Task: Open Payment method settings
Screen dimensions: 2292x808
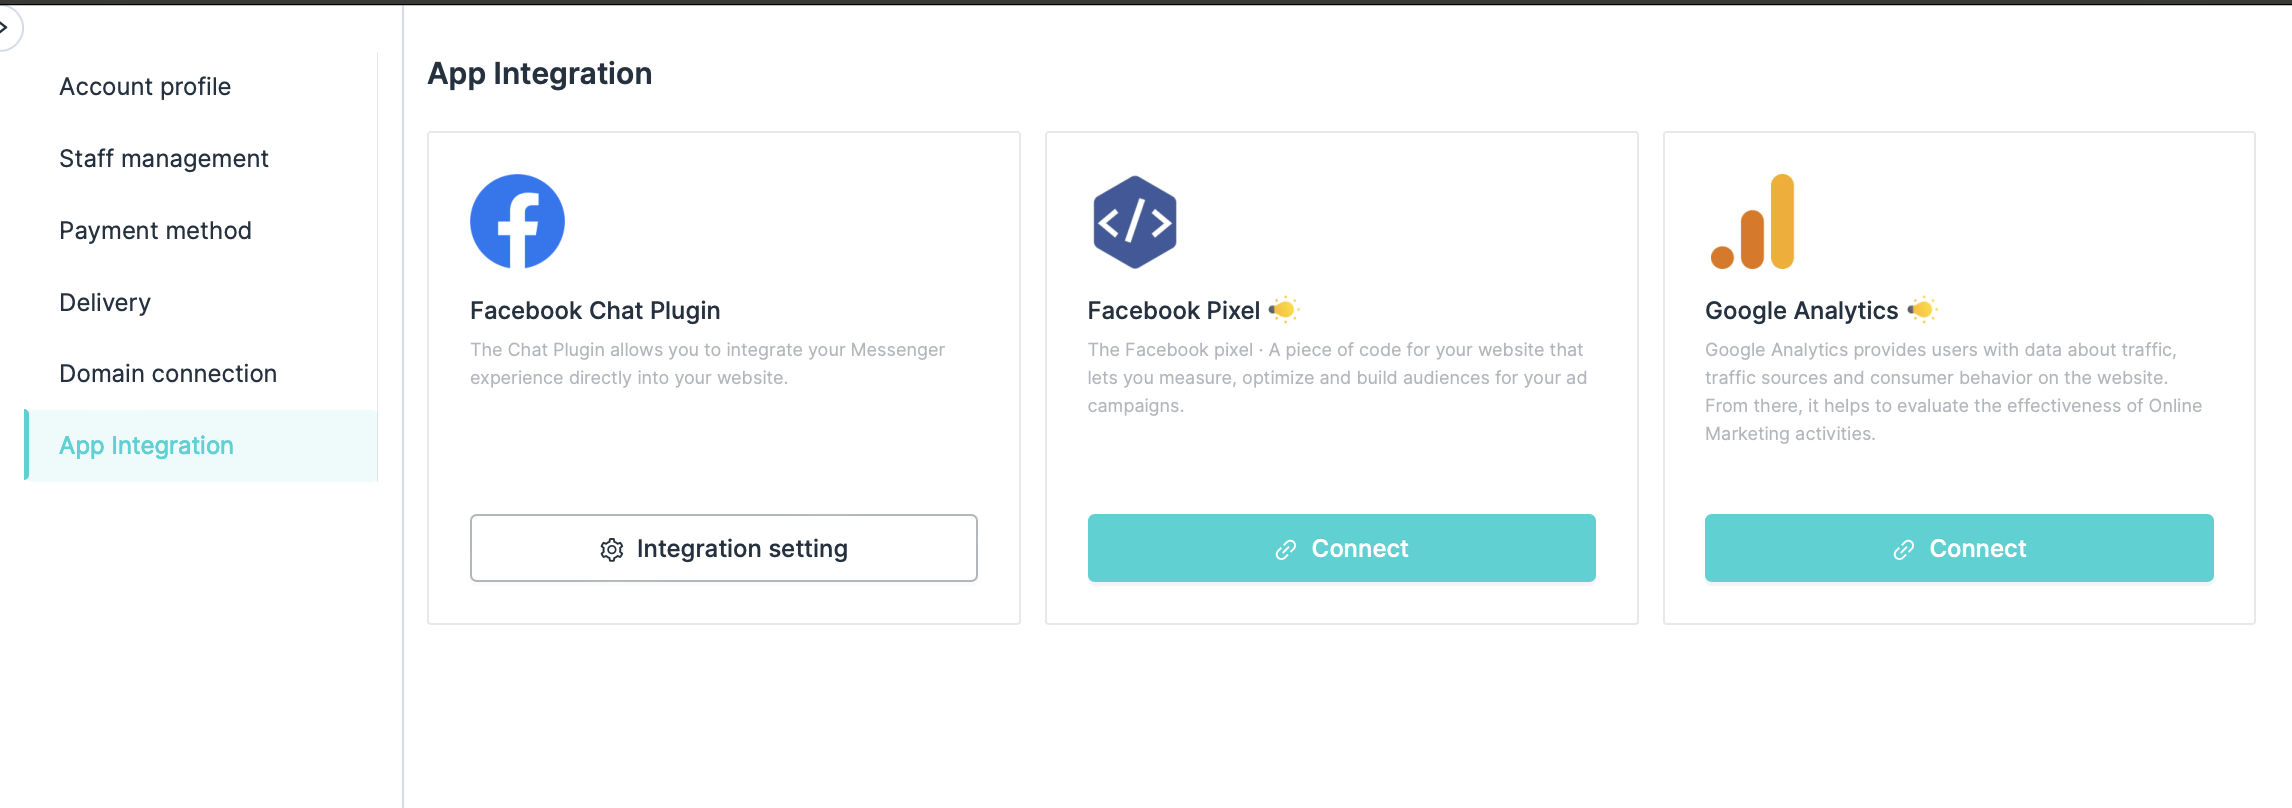Action: pyautogui.click(x=155, y=231)
